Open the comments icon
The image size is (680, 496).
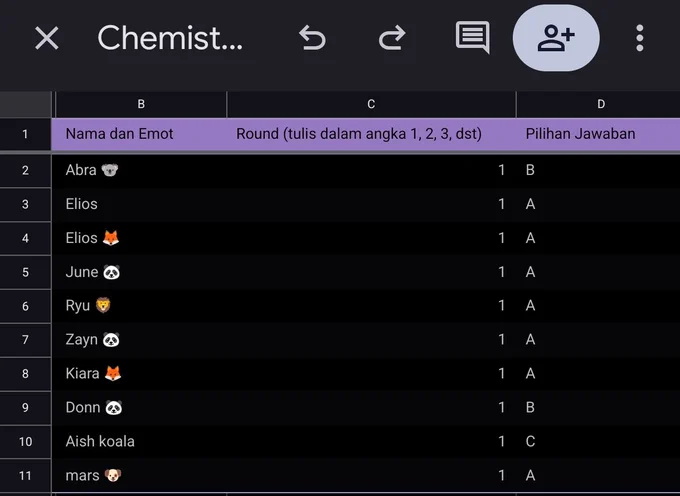pyautogui.click(x=473, y=37)
